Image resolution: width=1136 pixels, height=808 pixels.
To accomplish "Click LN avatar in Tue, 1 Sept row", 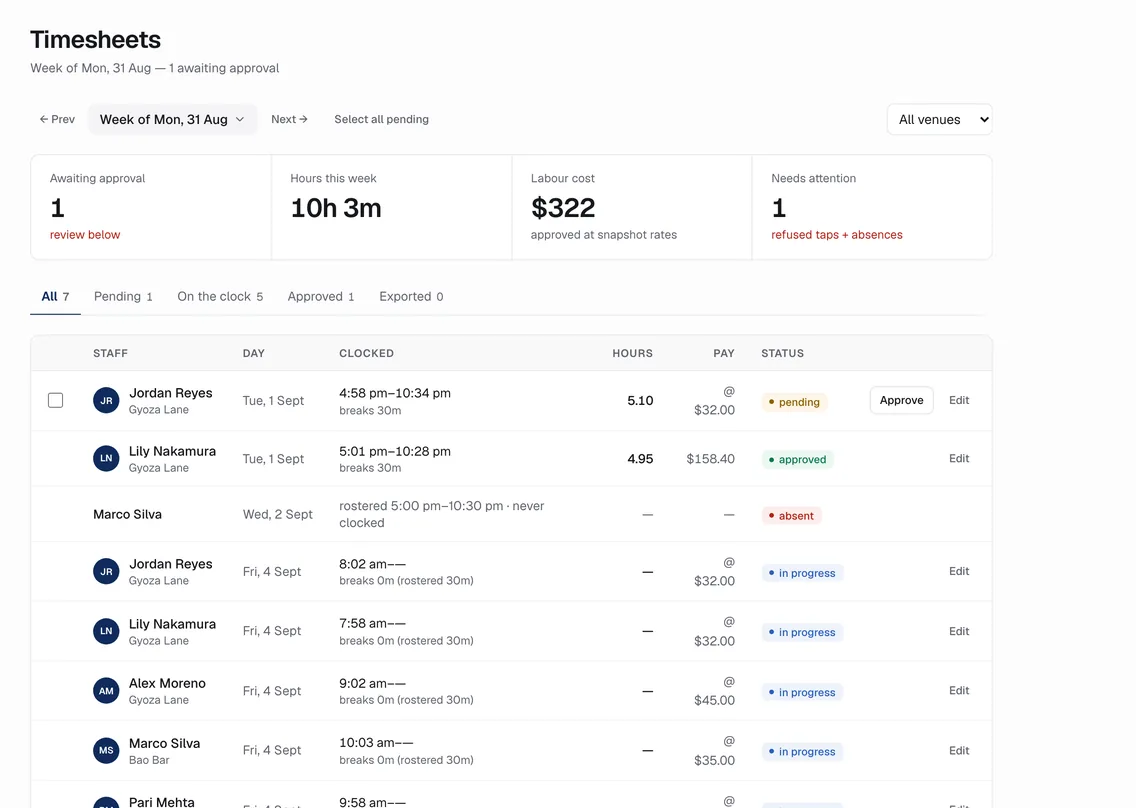I will (x=106, y=459).
